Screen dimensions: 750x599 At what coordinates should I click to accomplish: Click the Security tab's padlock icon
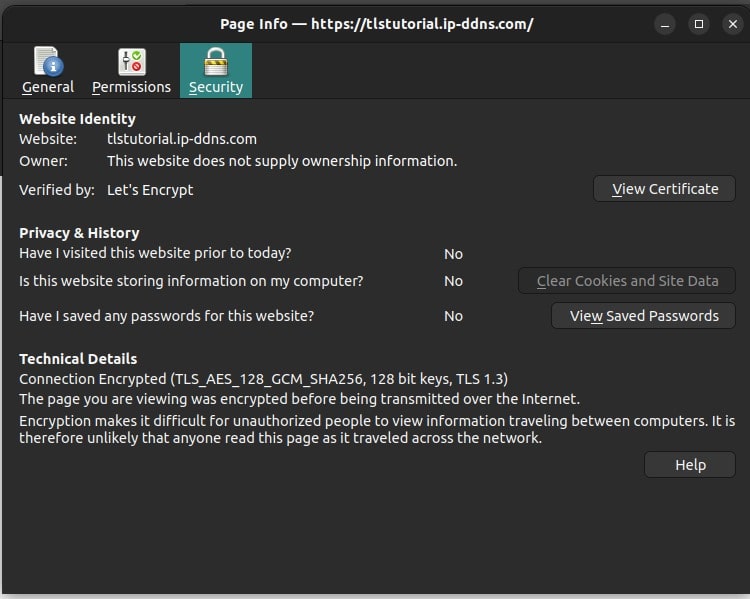(216, 62)
